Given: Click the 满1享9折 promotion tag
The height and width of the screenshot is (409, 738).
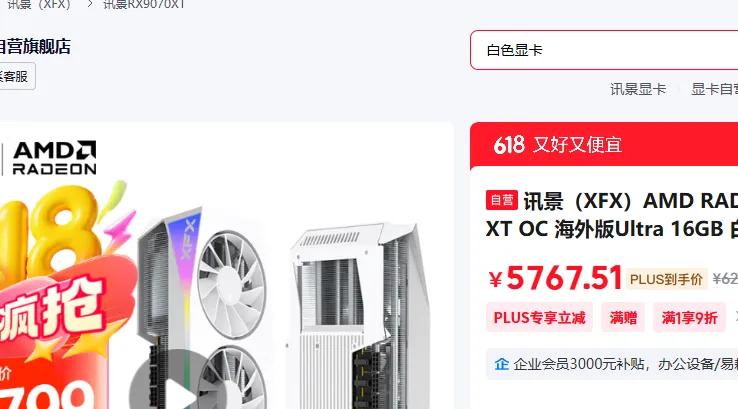Looking at the screenshot, I should (x=690, y=318).
